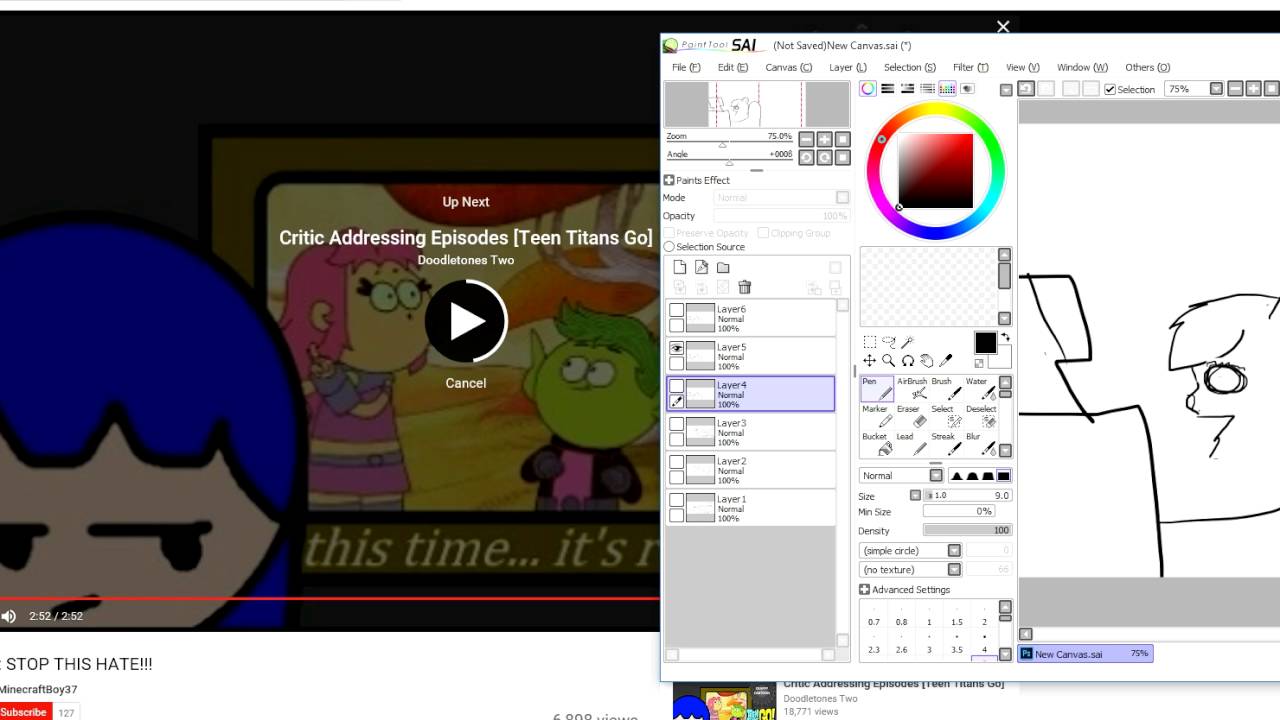The image size is (1280, 720).
Task: Zoom out using navigator minus button
Action: [x=806, y=140]
